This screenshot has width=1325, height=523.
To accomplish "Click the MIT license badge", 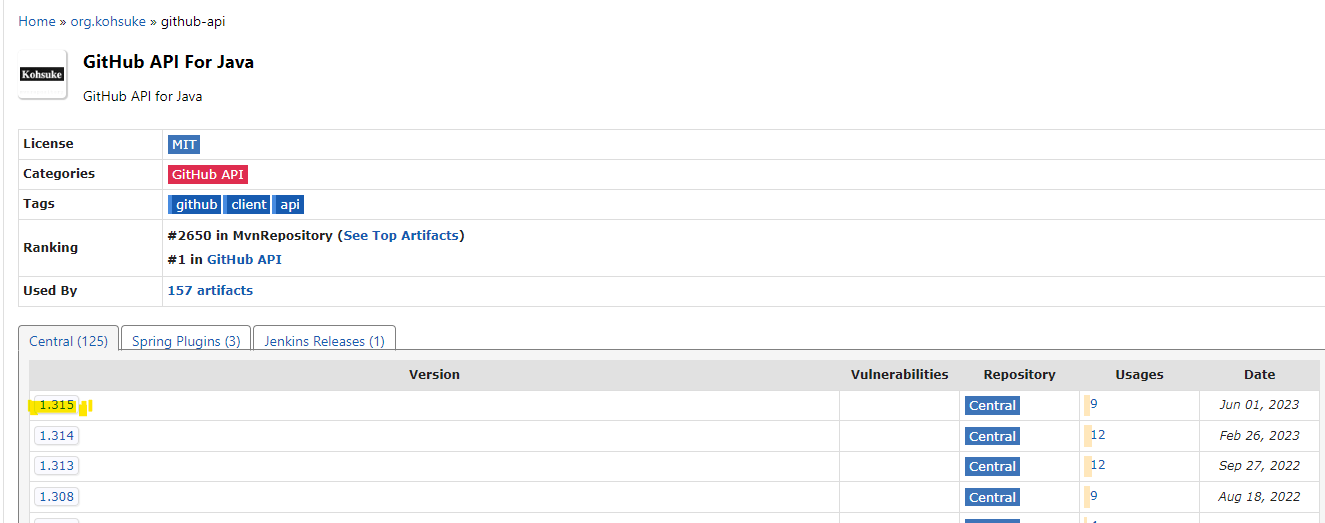I will pos(184,144).
